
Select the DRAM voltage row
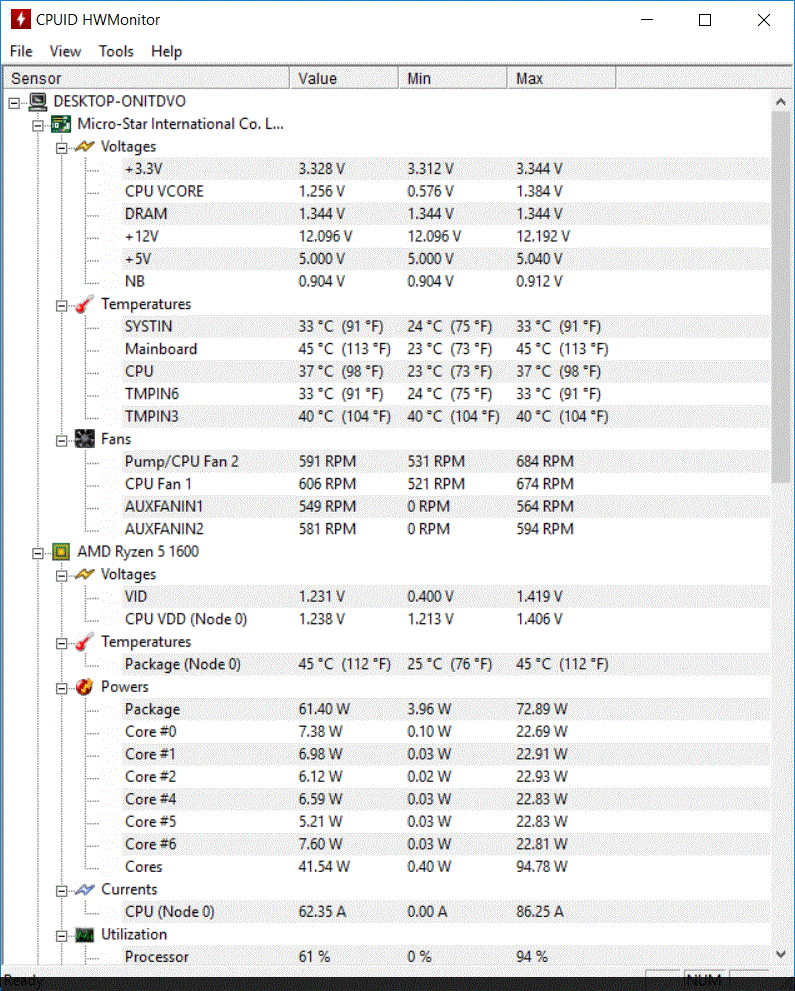(446, 214)
